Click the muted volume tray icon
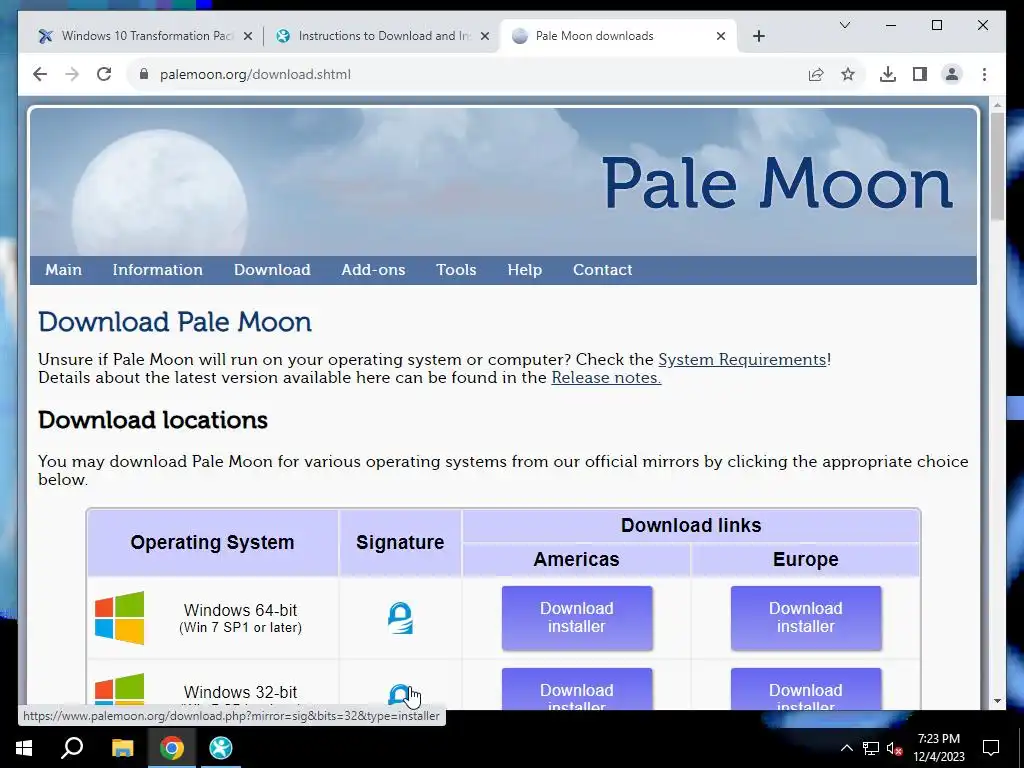The height and width of the screenshot is (768, 1024). [895, 748]
